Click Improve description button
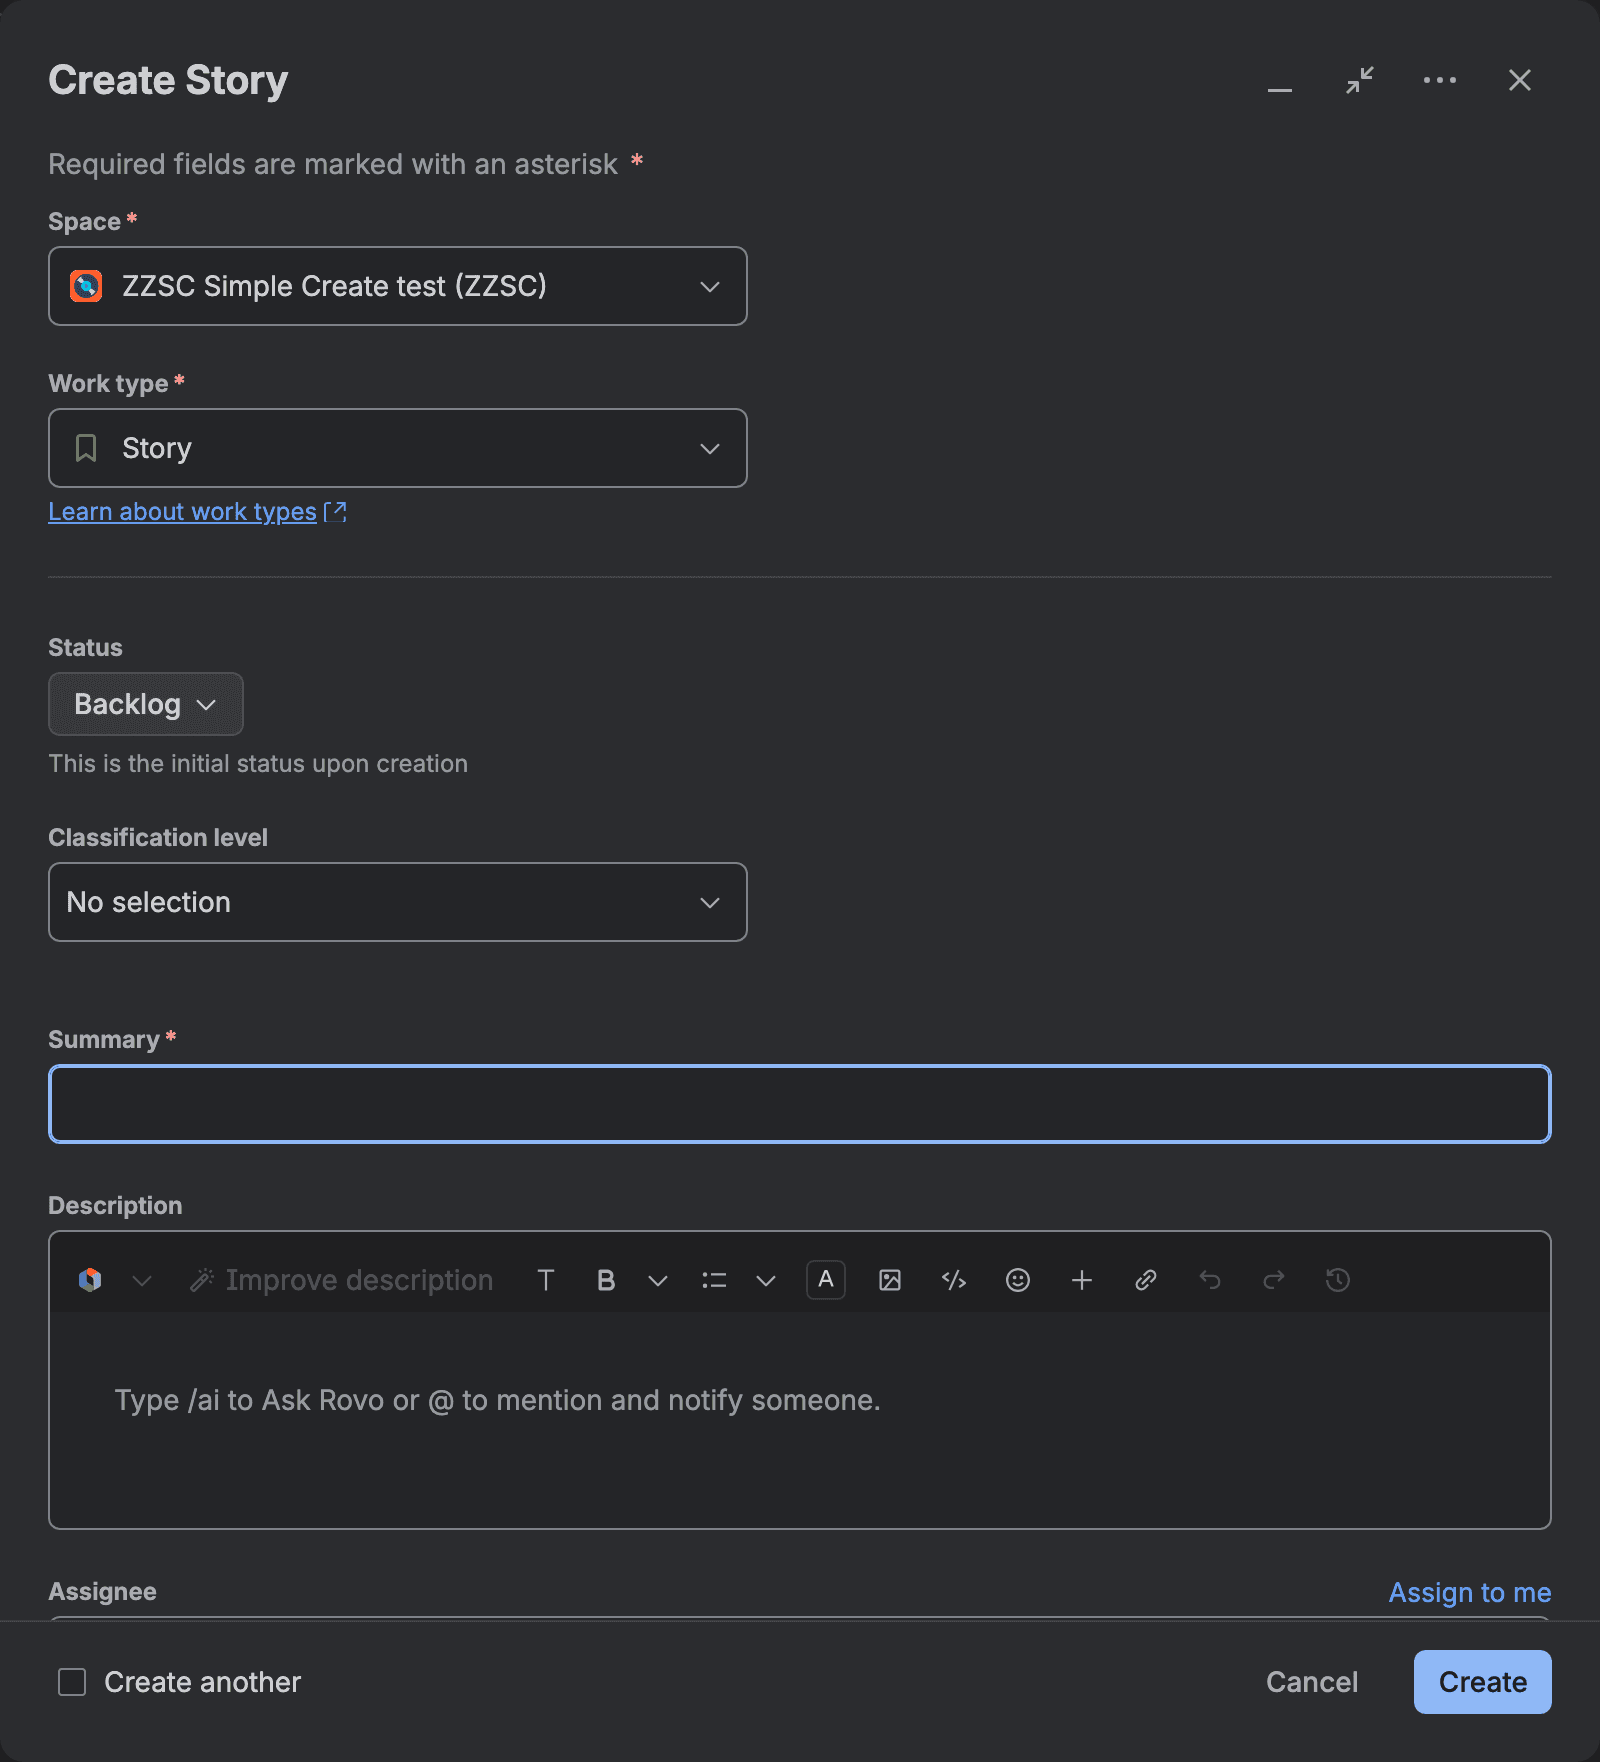 tap(341, 1280)
